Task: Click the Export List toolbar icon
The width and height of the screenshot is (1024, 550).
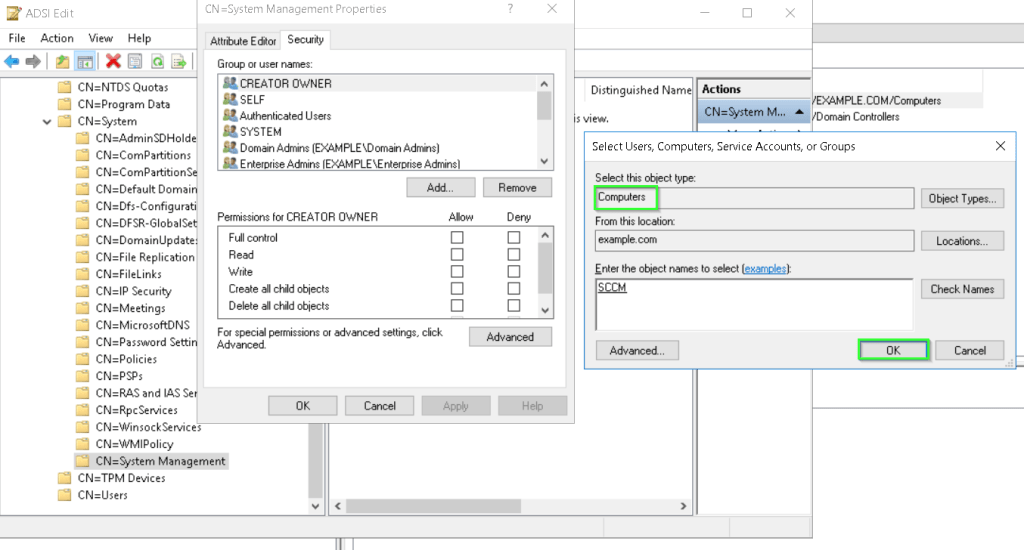Action: coord(179,62)
